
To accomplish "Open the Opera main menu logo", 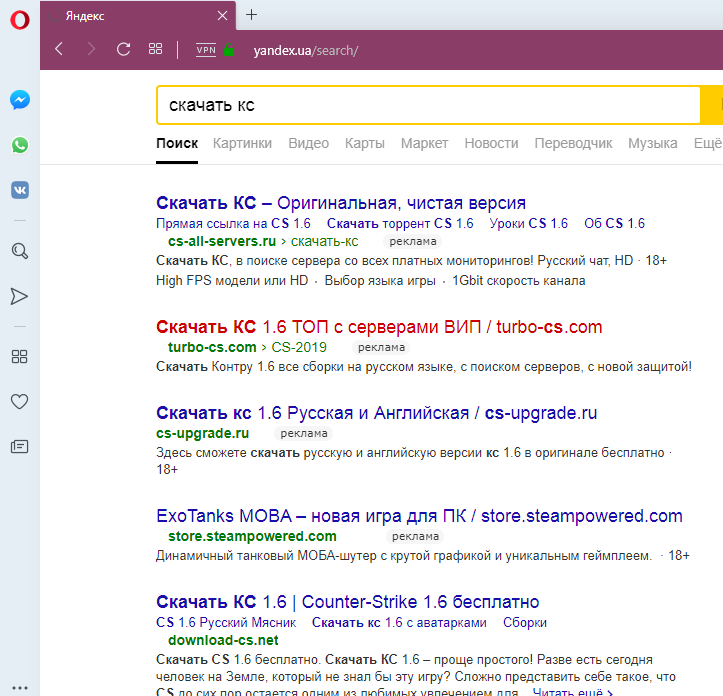I will 20,20.
